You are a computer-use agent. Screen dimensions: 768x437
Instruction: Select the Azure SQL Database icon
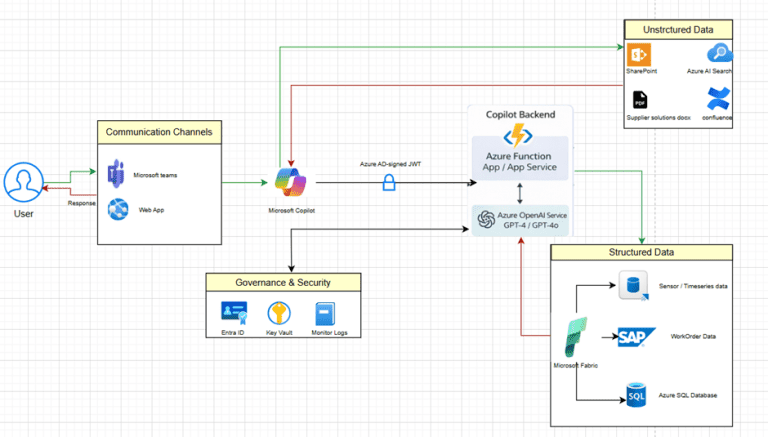coord(636,395)
